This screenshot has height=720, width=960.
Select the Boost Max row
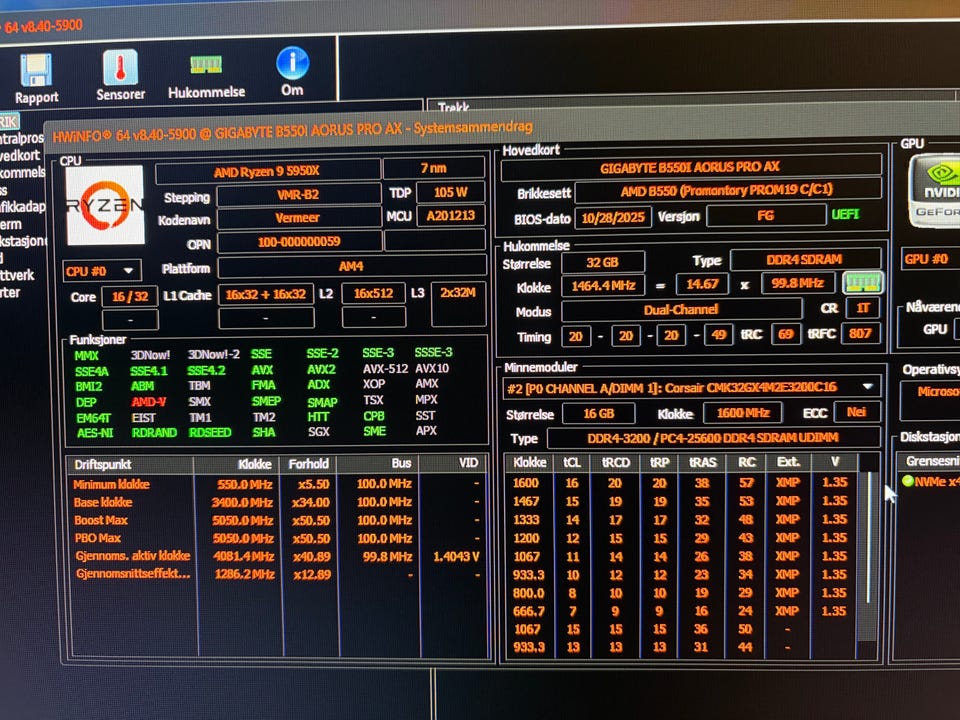click(x=277, y=520)
